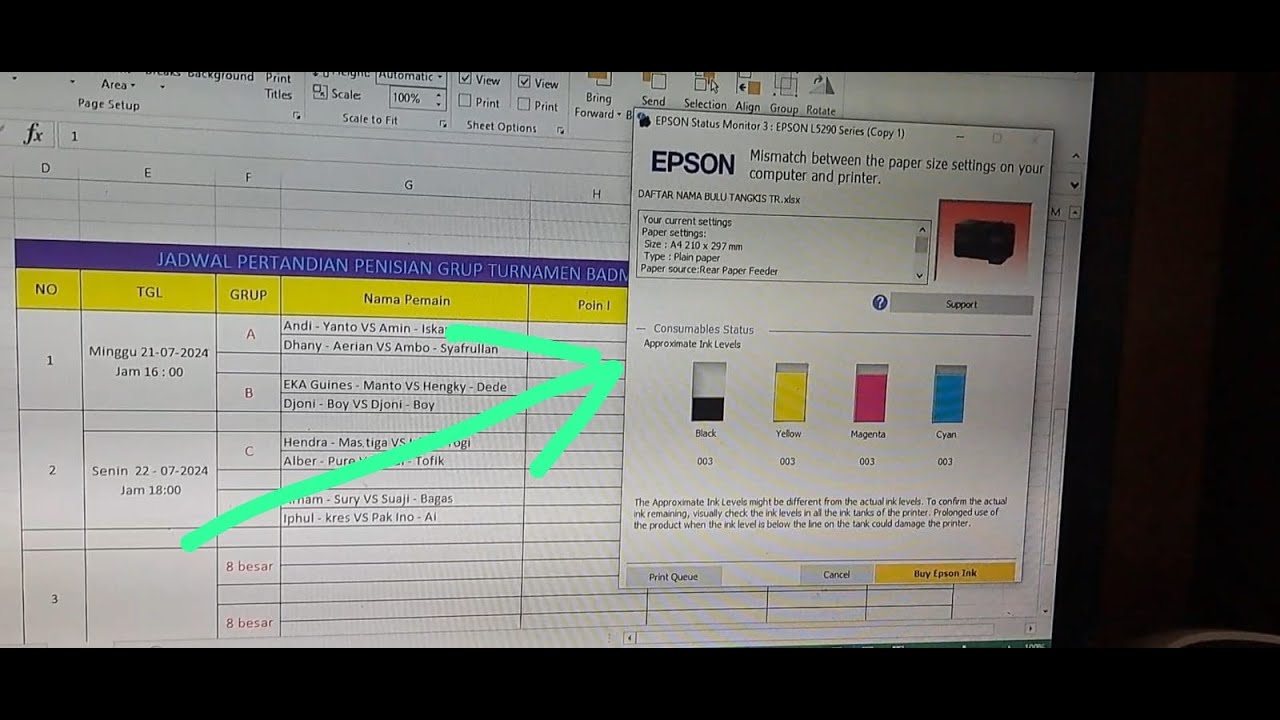
Task: Click the Scale 100% spinner arrows
Action: (438, 99)
